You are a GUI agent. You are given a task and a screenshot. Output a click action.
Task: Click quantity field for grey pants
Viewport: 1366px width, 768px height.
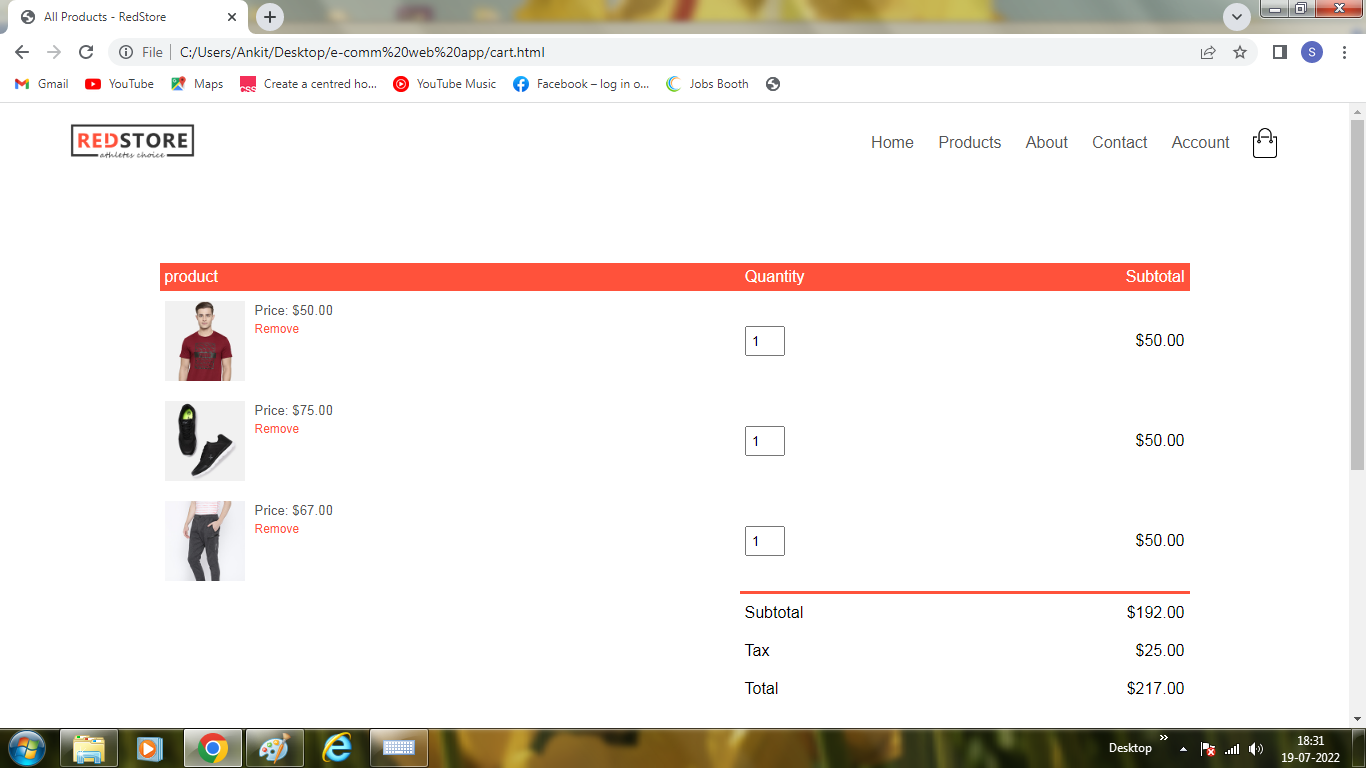(765, 541)
